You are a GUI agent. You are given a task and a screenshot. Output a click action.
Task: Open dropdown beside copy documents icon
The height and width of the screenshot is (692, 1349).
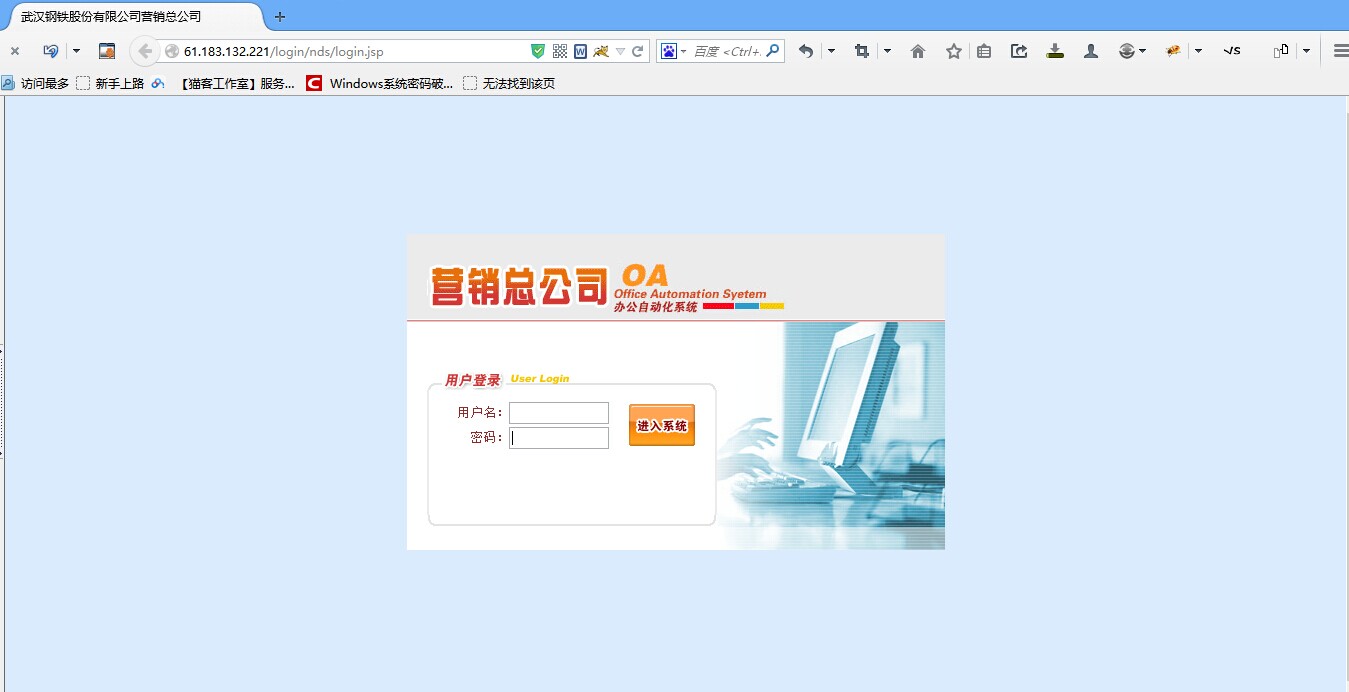(1306, 51)
